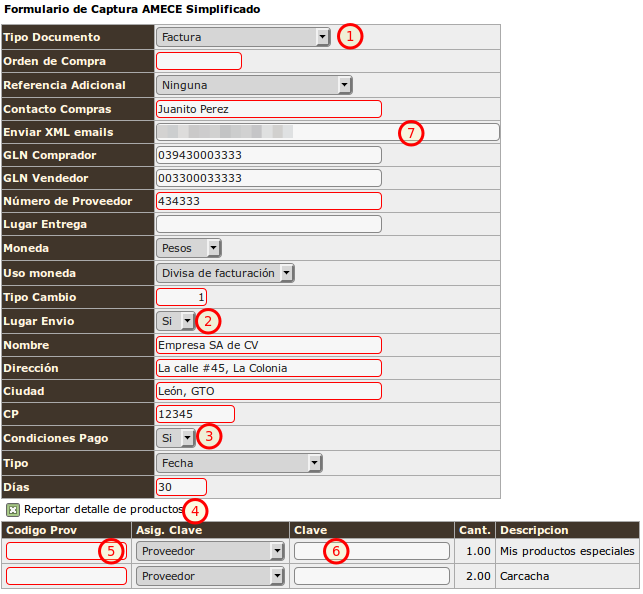The height and width of the screenshot is (594, 643).
Task: Toggle the Reportar detalle de productos checkbox
Action: [13, 510]
